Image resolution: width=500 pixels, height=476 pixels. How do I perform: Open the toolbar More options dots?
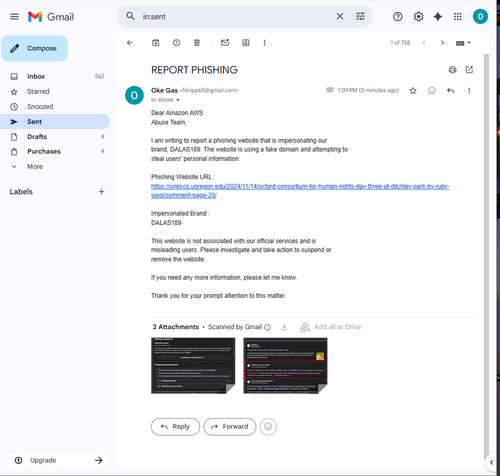264,43
